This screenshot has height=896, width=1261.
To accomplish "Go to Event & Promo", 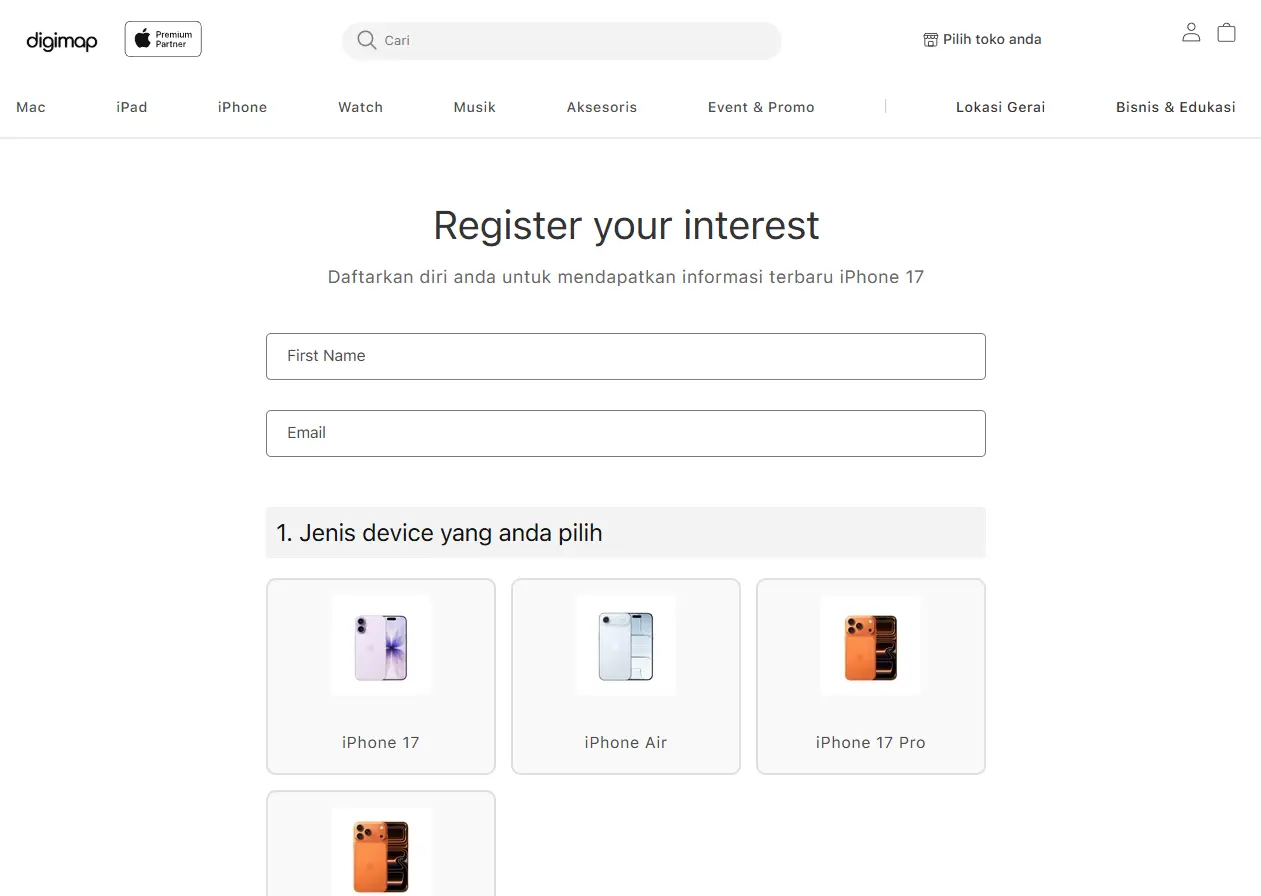I will 761,107.
